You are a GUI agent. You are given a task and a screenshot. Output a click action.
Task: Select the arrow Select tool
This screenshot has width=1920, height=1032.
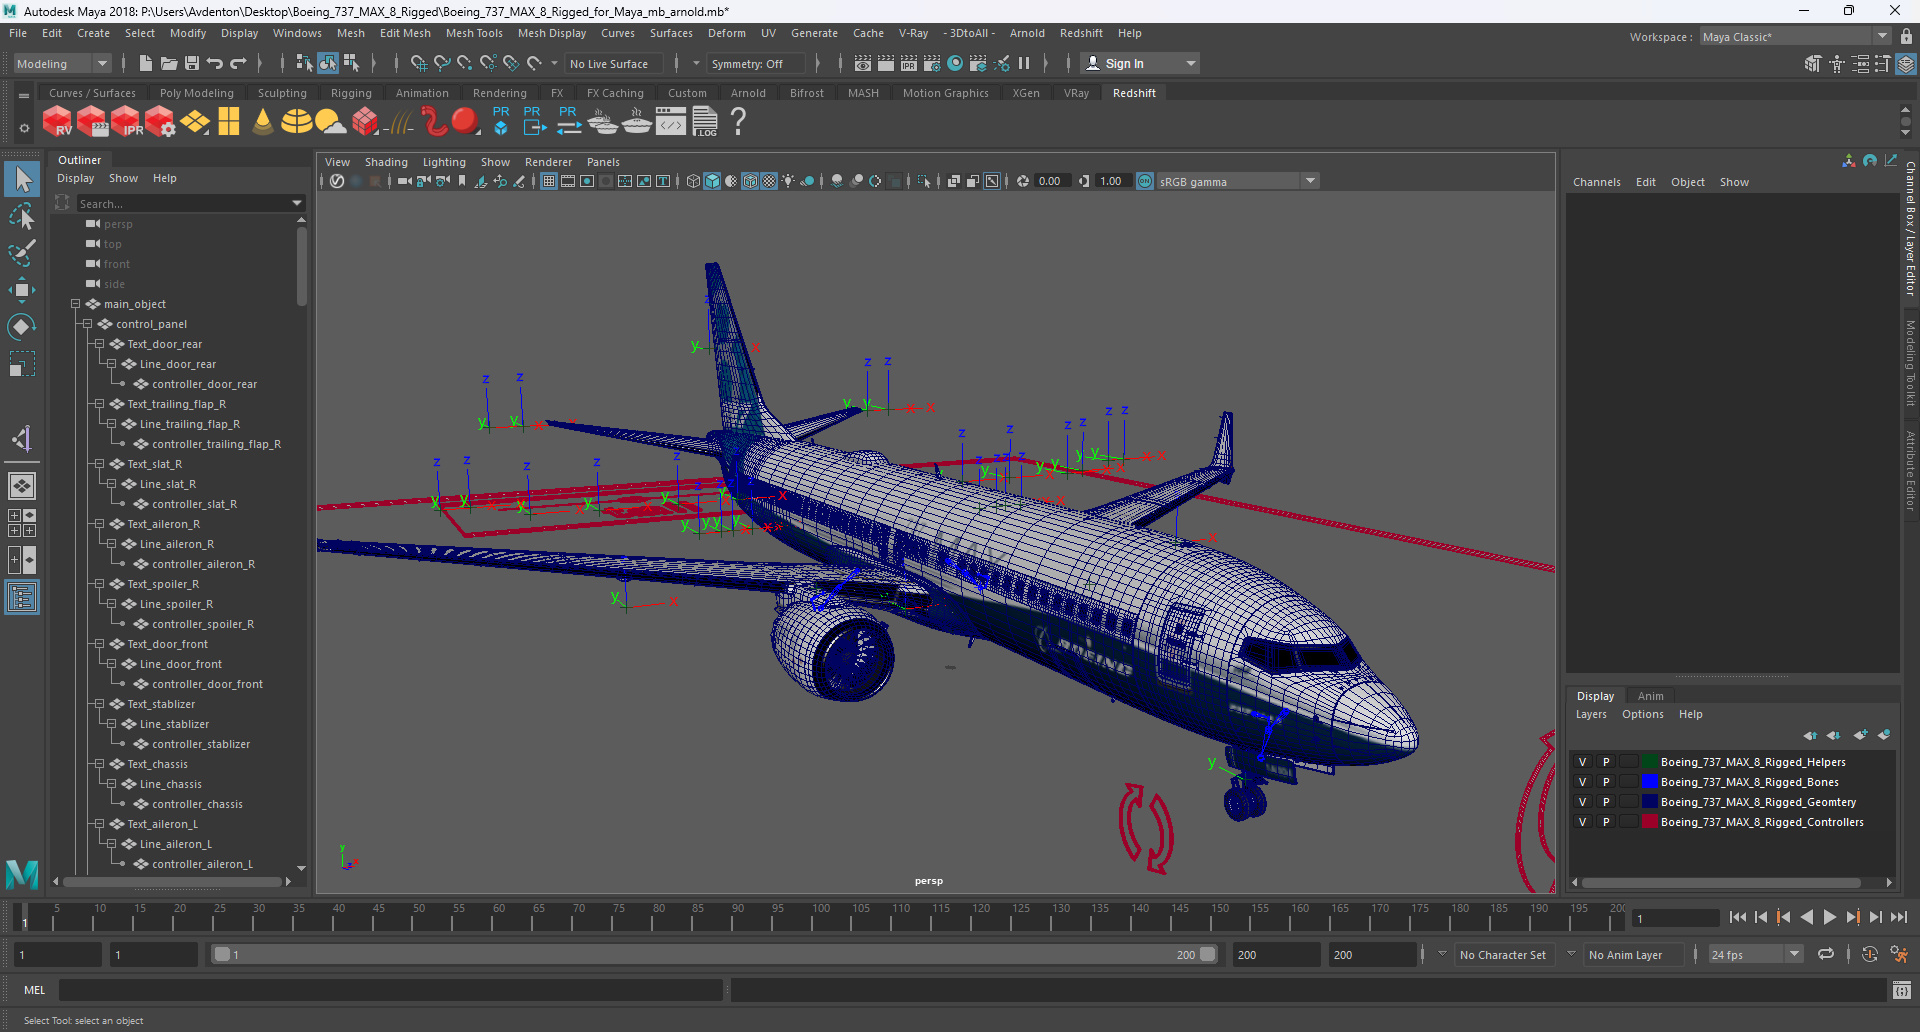pyautogui.click(x=22, y=179)
